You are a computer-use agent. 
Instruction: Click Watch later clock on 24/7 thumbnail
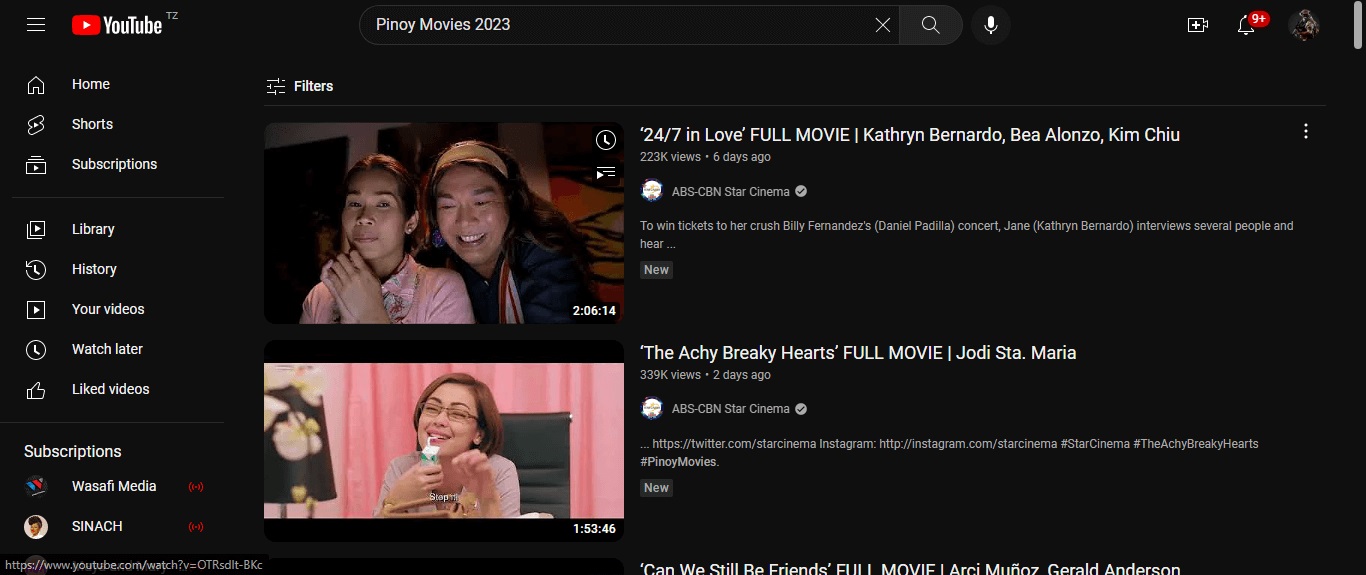605,140
